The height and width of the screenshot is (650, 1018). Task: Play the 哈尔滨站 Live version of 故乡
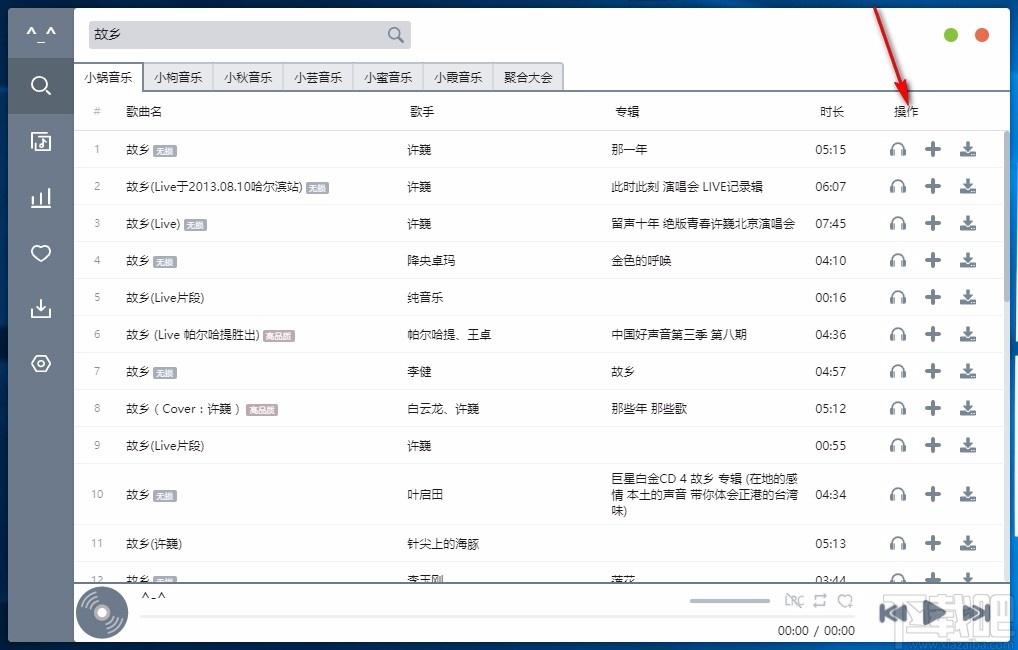coord(898,186)
